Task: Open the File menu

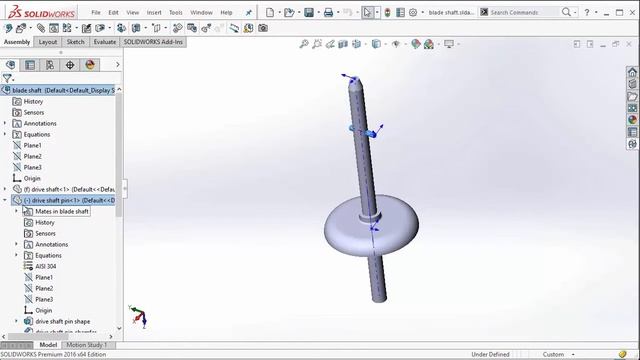Action: (x=96, y=13)
